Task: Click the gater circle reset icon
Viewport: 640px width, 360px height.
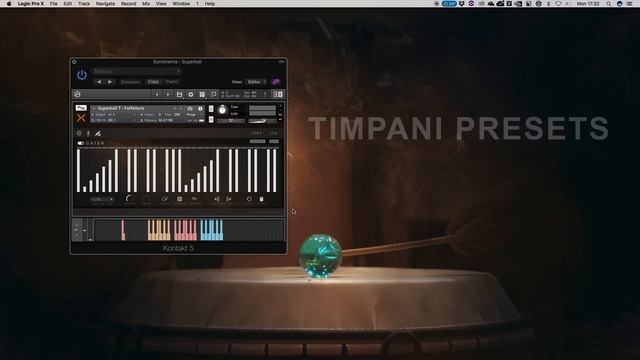Action: 249,199
